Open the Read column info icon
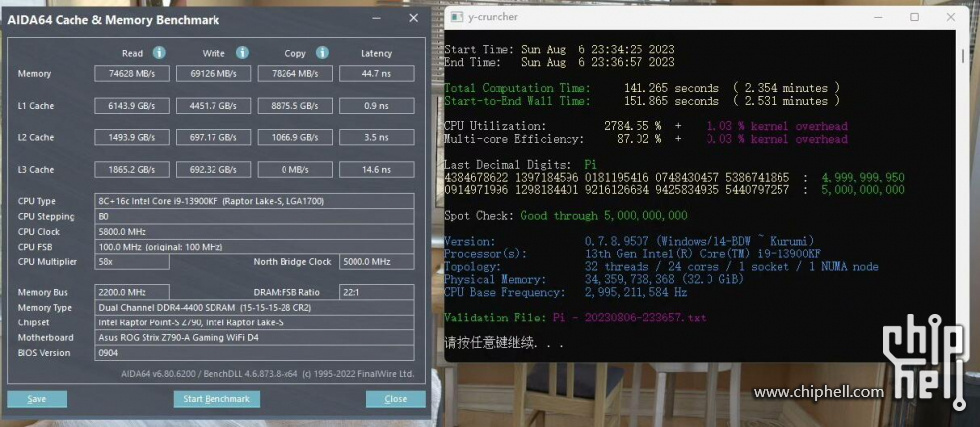Viewport: 980px width, 427px height. [x=159, y=53]
